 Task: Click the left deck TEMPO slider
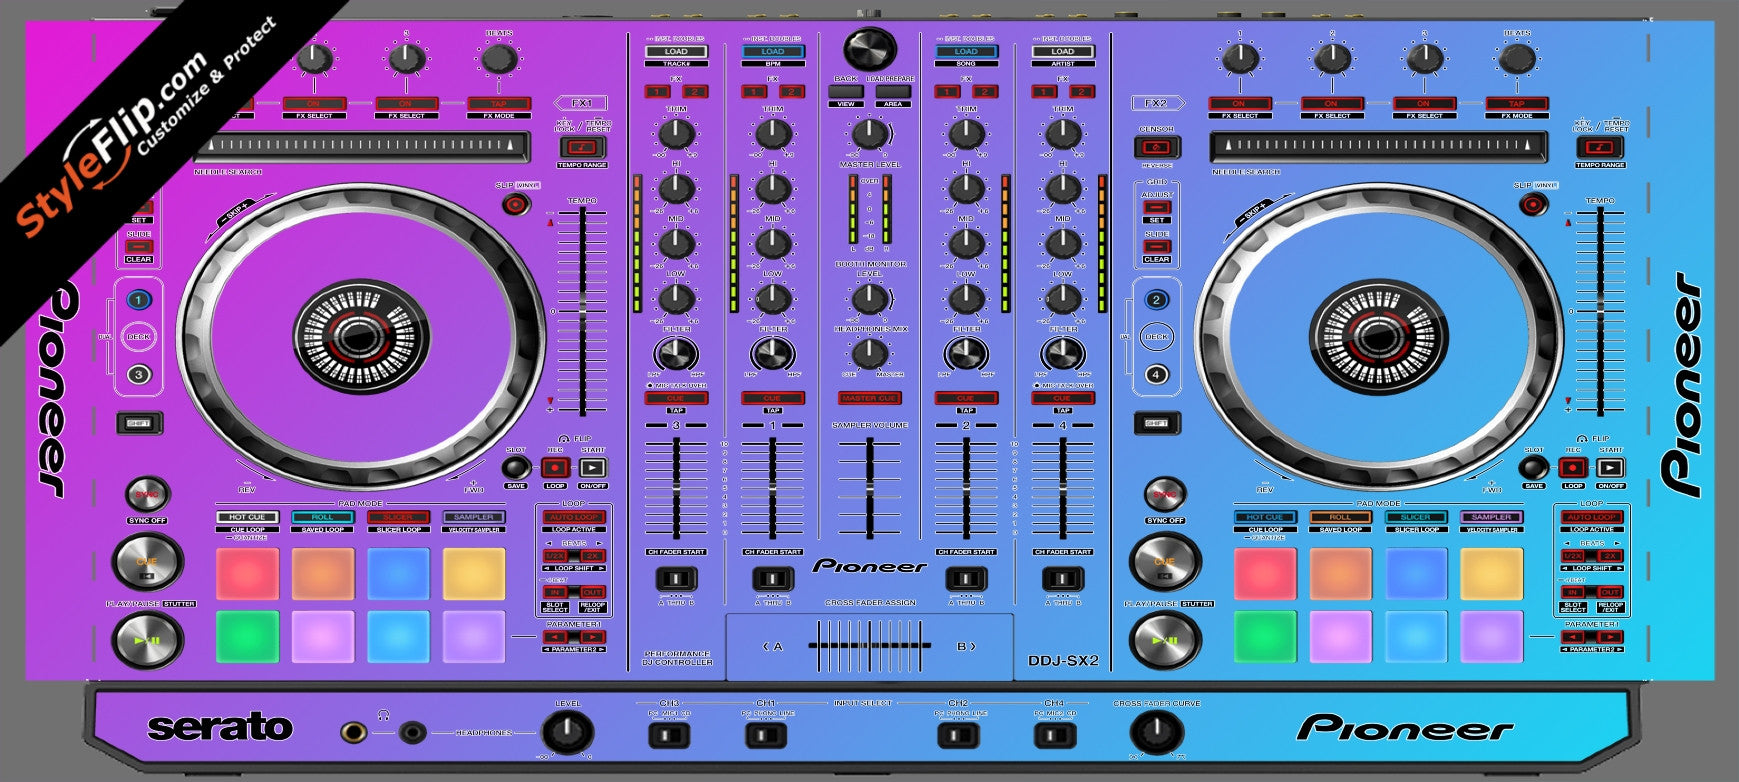(x=583, y=311)
